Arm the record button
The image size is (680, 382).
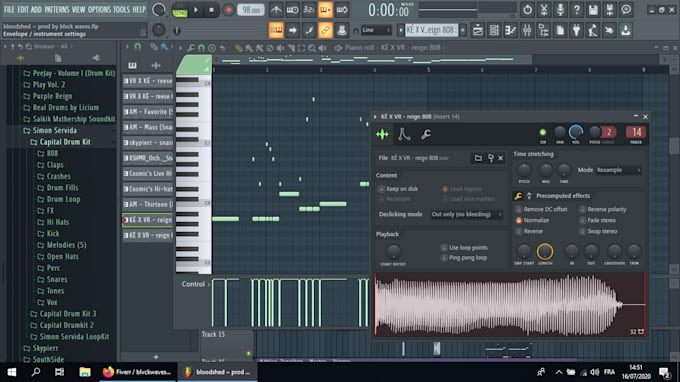pos(228,10)
